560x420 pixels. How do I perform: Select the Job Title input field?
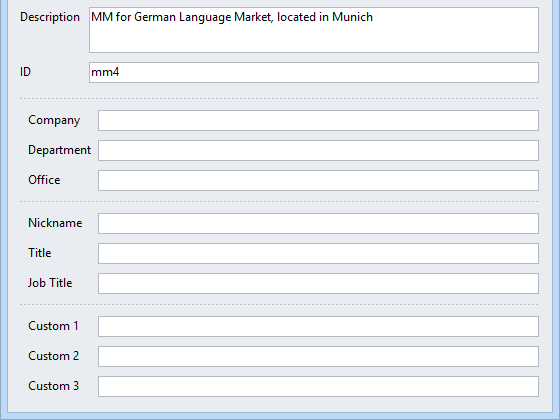point(319,284)
